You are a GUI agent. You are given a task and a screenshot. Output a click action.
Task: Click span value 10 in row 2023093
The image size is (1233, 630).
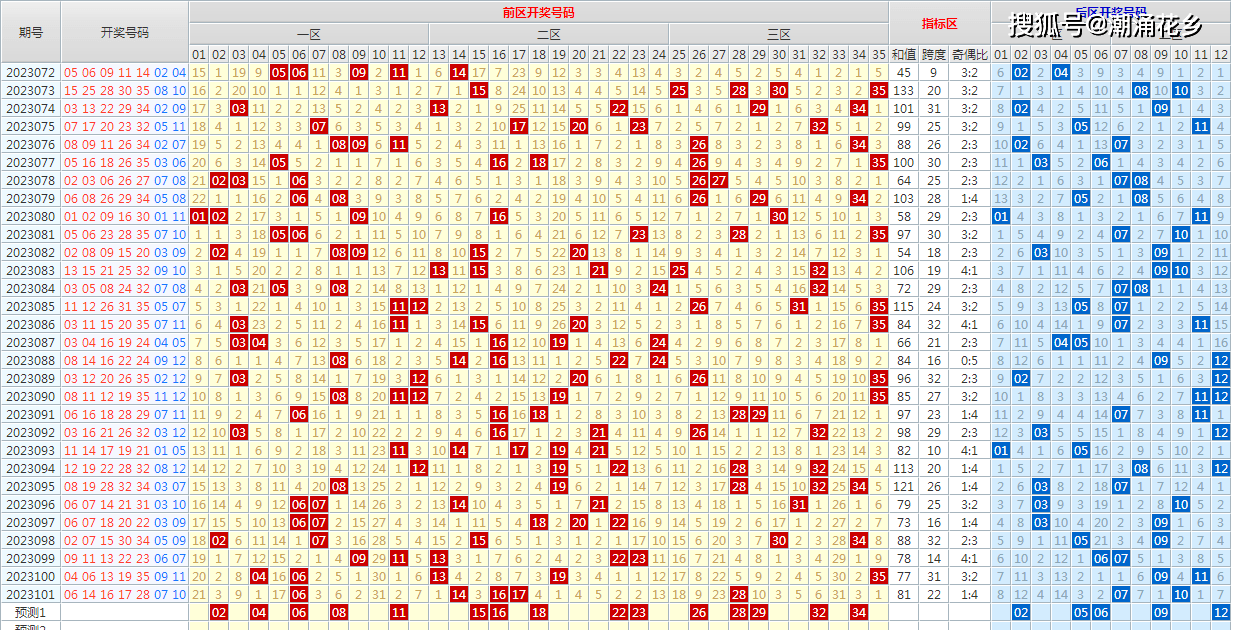pyautogui.click(x=934, y=450)
